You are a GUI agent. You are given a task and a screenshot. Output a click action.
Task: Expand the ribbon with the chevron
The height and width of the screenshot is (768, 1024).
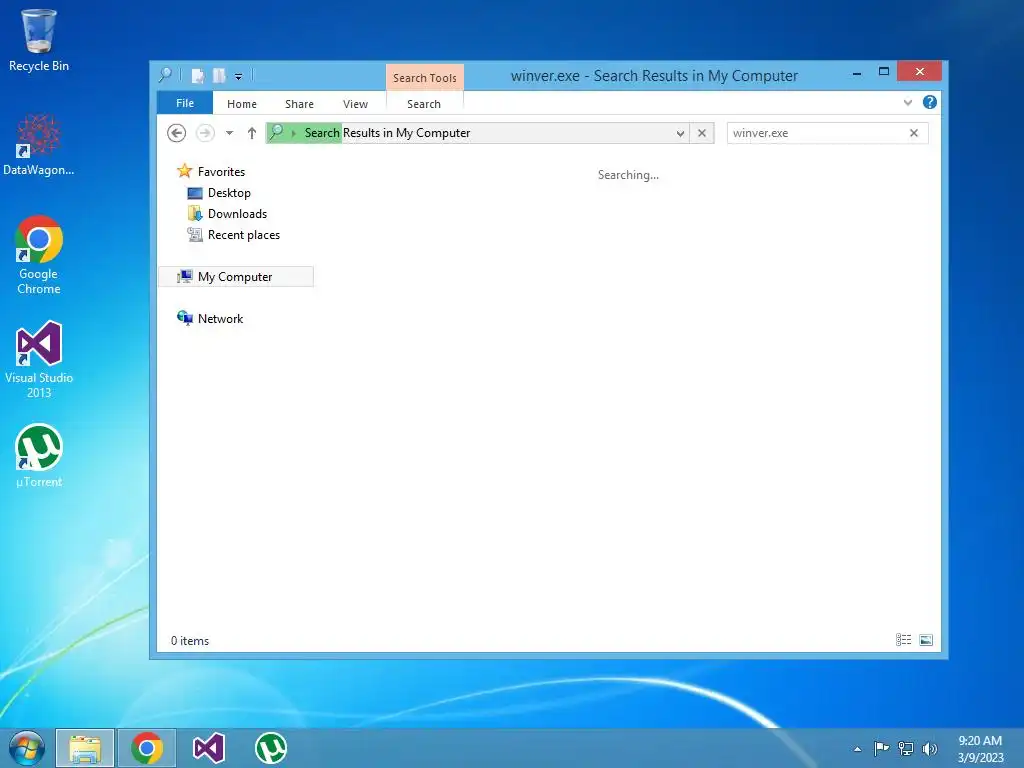point(908,103)
